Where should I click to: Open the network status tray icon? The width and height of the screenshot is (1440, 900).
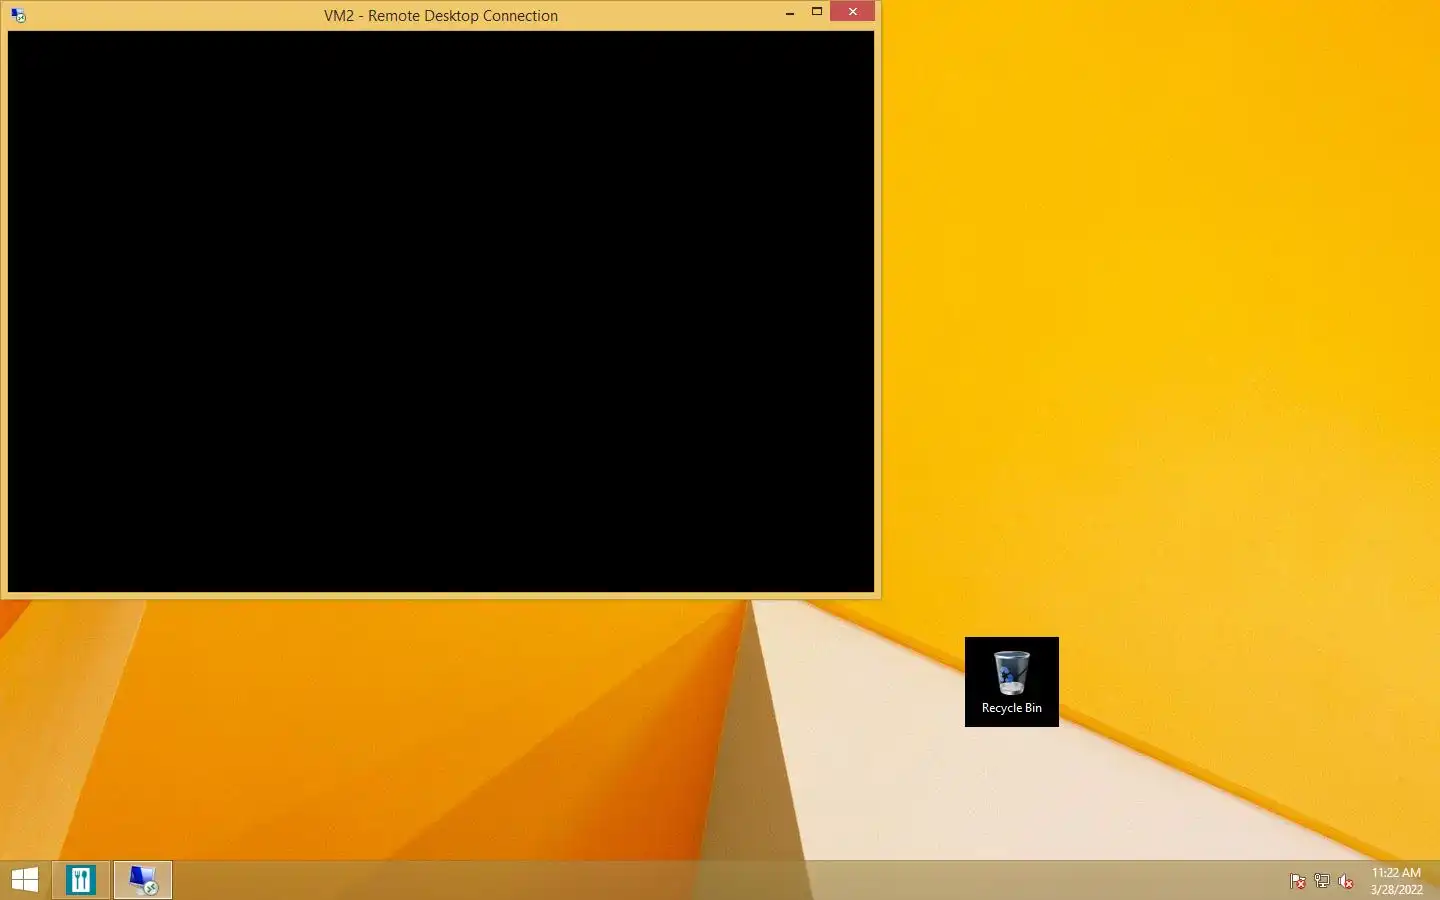pyautogui.click(x=1322, y=881)
